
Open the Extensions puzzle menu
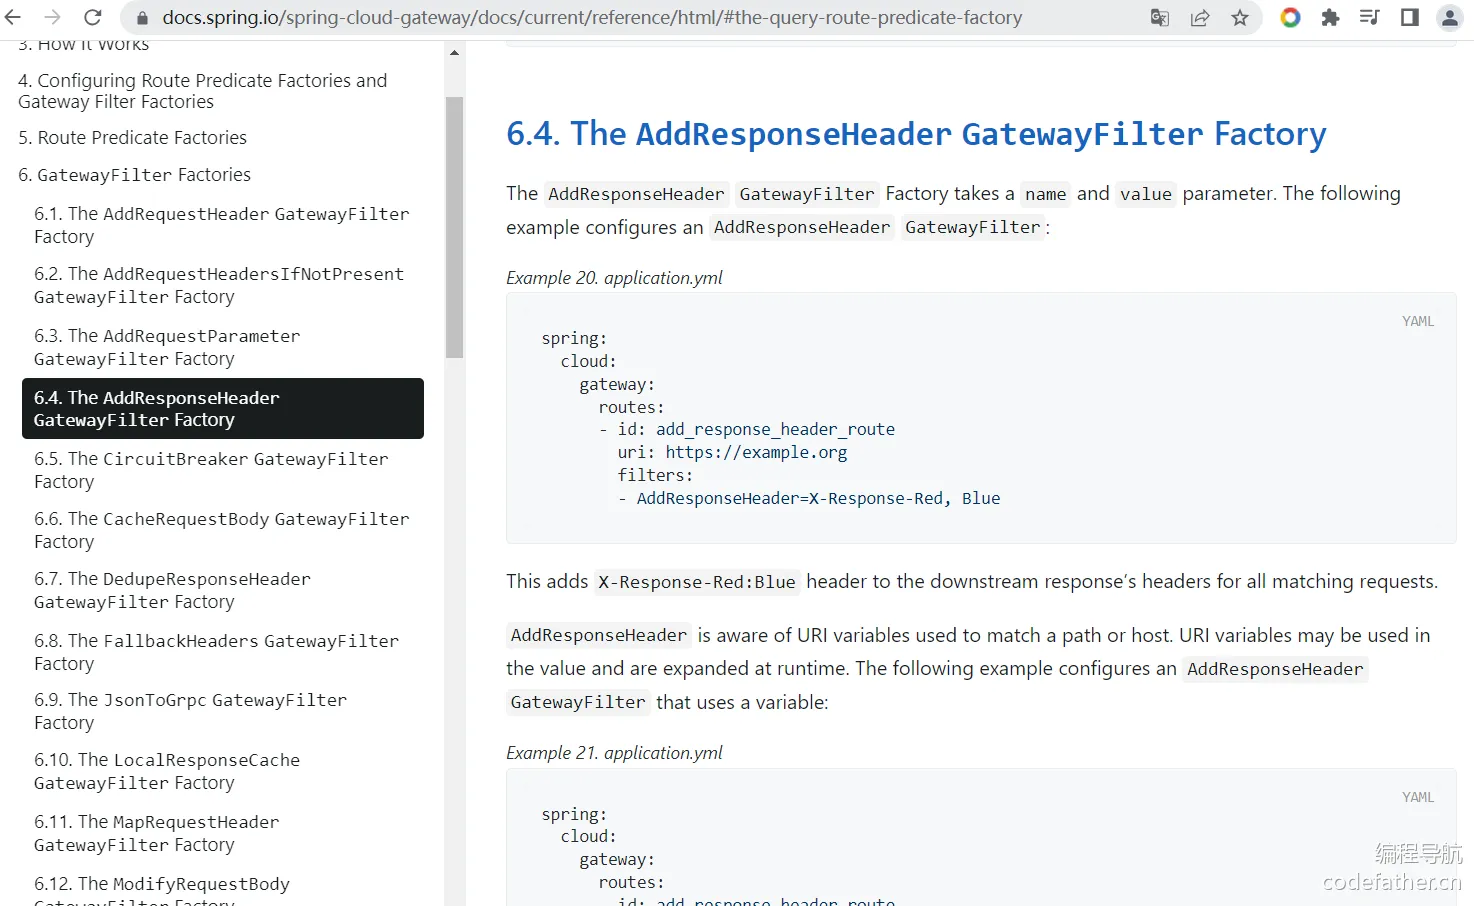(x=1330, y=17)
